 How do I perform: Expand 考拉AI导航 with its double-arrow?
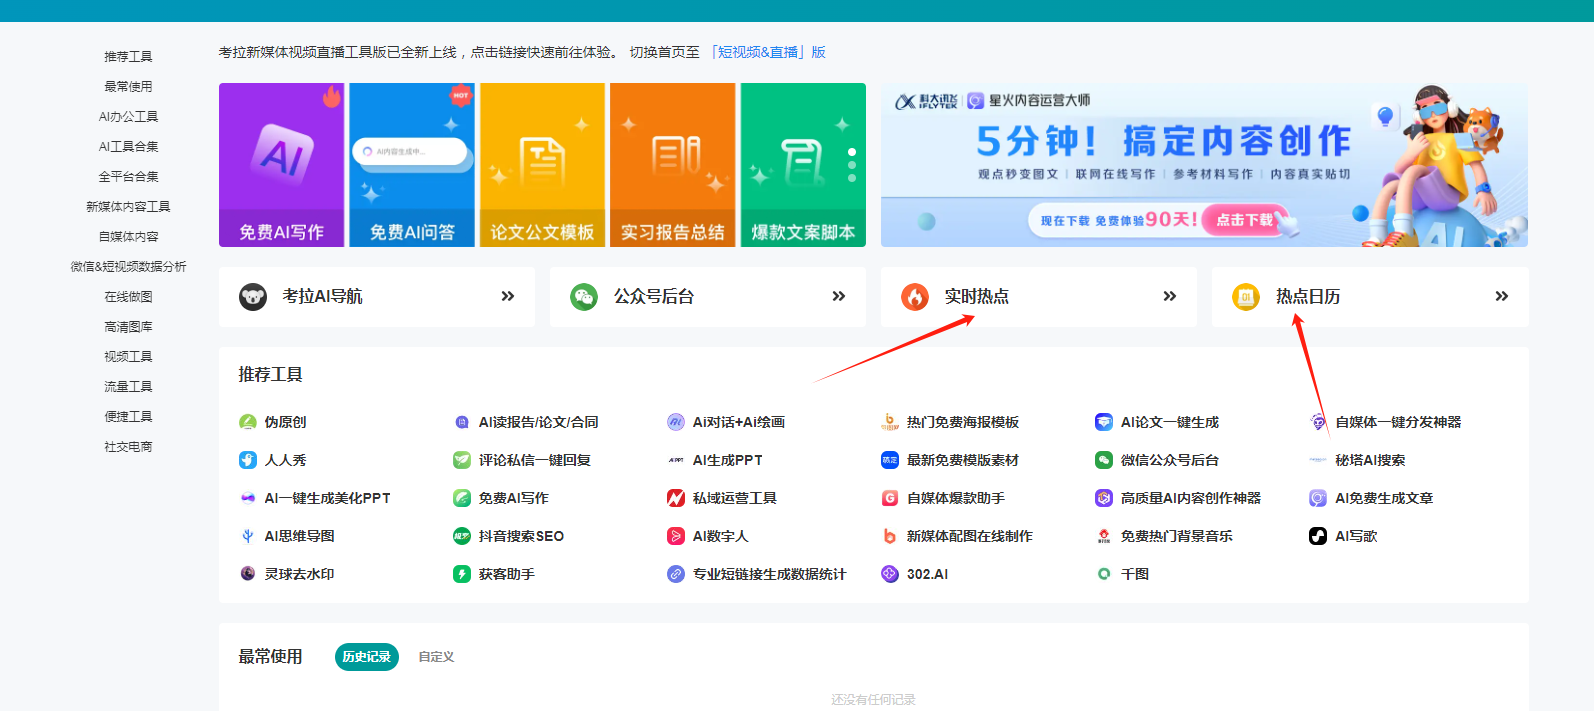click(508, 297)
